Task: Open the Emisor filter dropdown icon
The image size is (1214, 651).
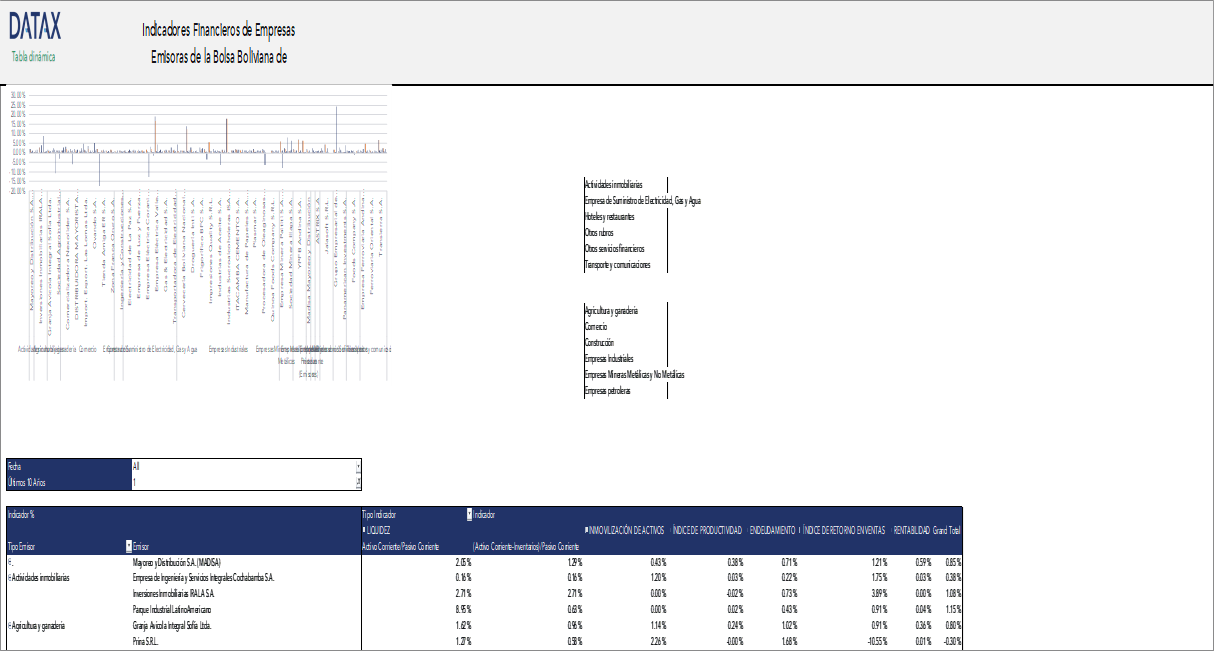Action: click(131, 546)
